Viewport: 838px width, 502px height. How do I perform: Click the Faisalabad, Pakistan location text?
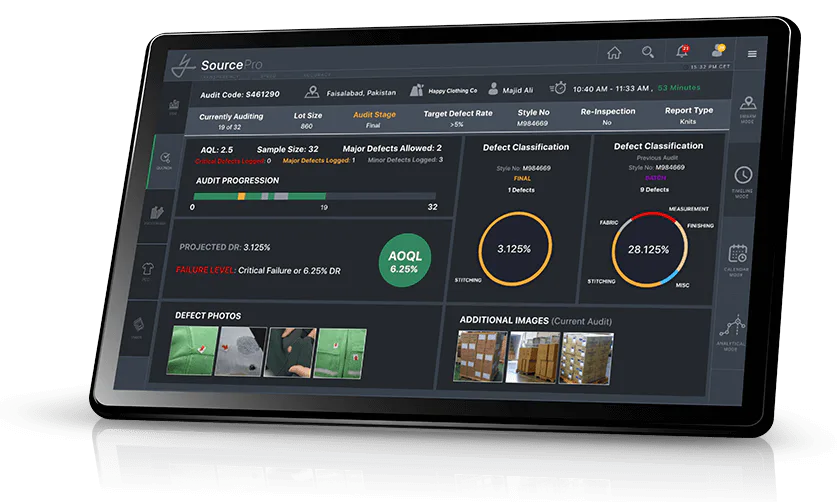[361, 92]
